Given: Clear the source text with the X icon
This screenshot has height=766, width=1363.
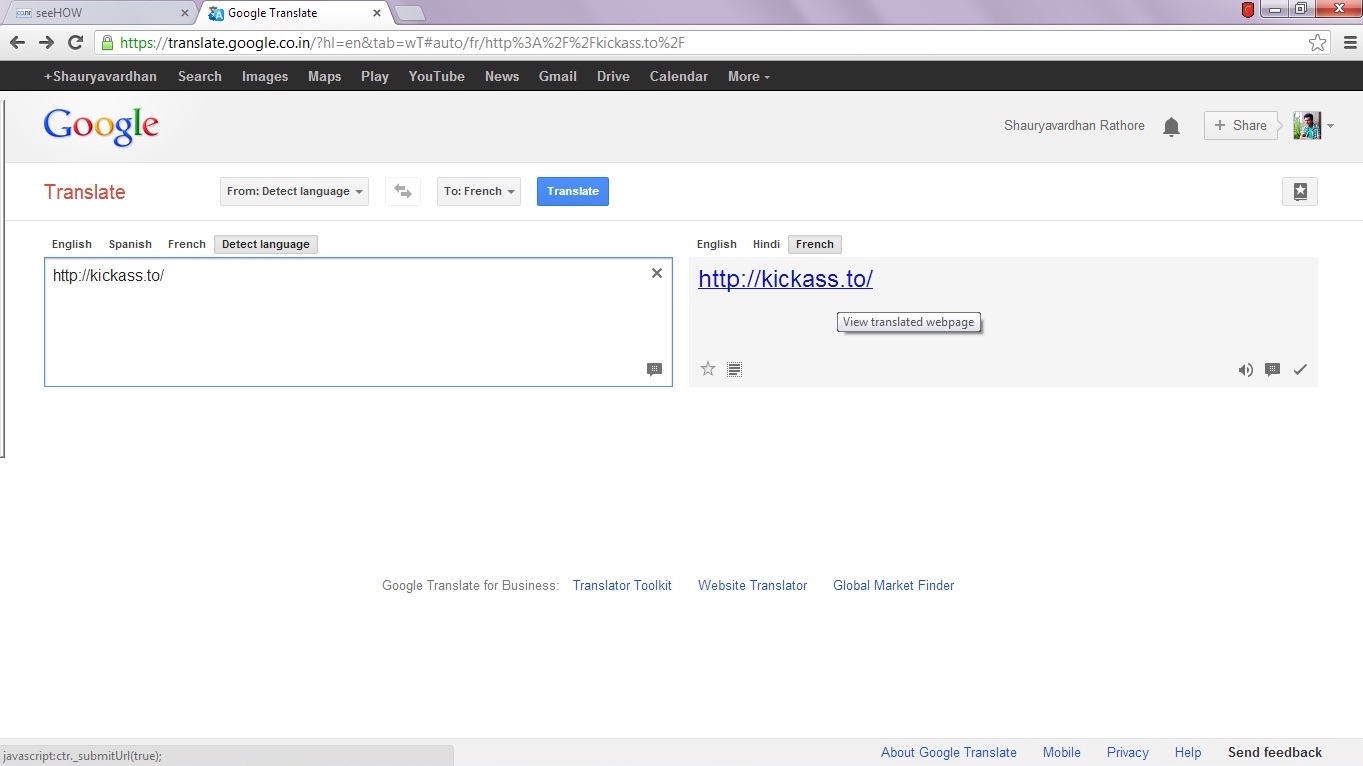Looking at the screenshot, I should tap(657, 273).
